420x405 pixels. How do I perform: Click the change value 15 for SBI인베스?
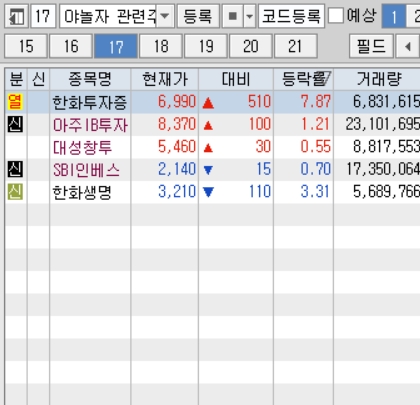(264, 169)
